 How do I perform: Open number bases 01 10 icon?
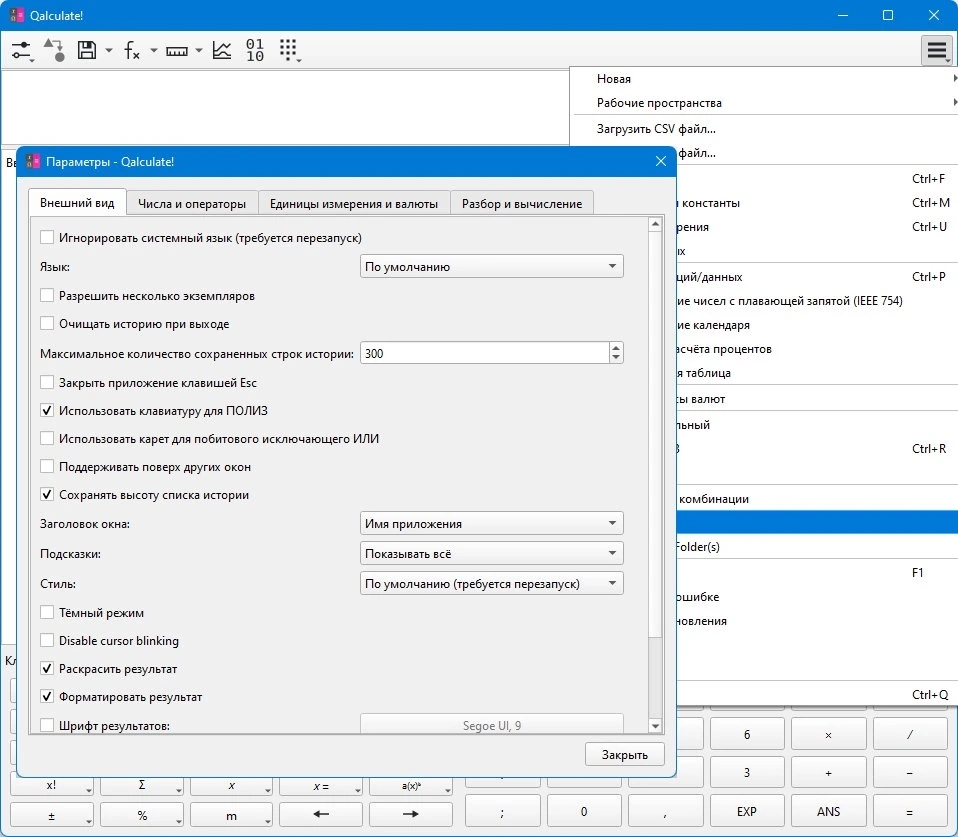255,50
